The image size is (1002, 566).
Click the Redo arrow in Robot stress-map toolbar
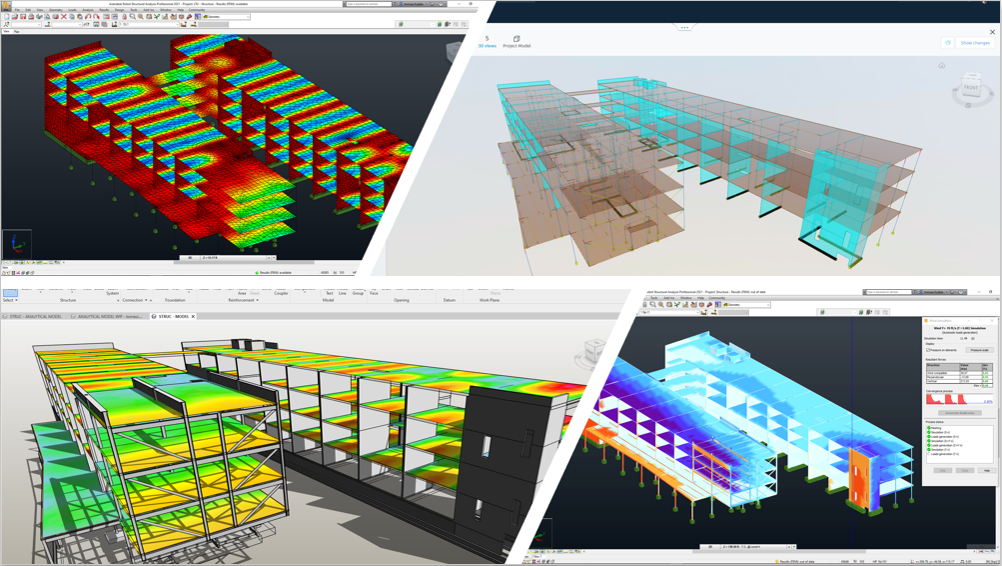click(x=96, y=17)
